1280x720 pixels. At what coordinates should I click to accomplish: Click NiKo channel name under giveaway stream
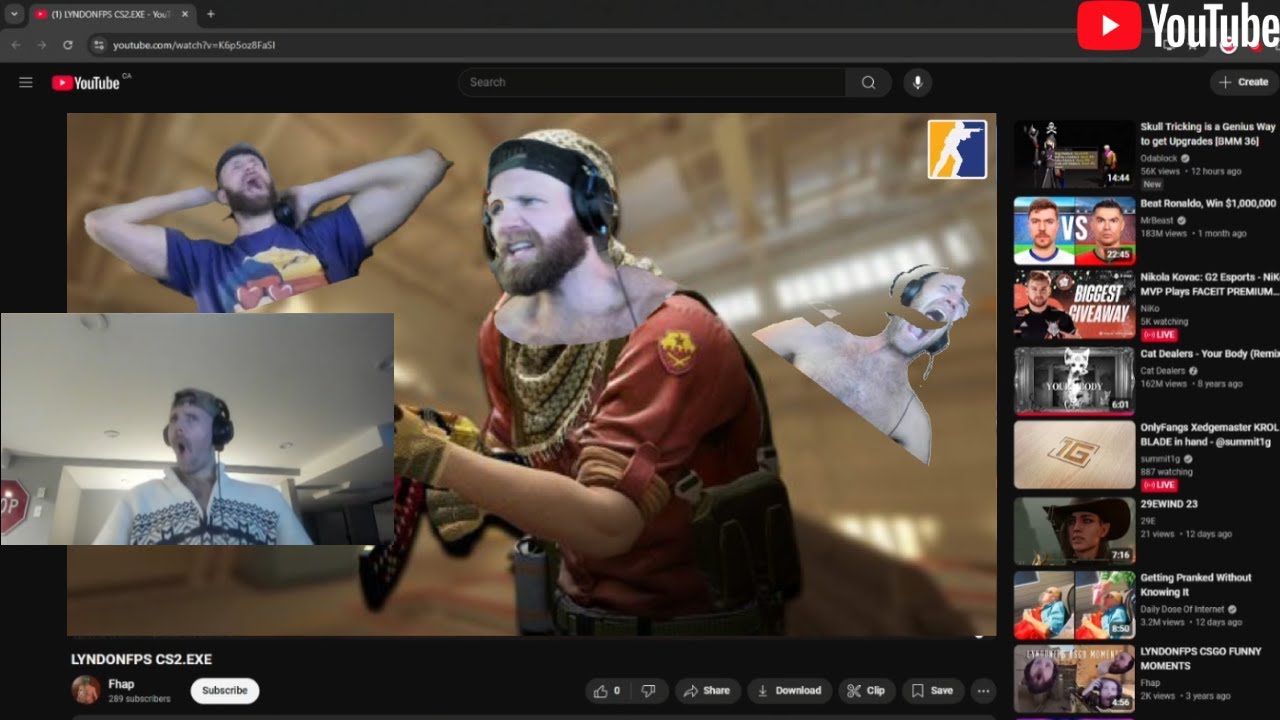pos(1151,308)
